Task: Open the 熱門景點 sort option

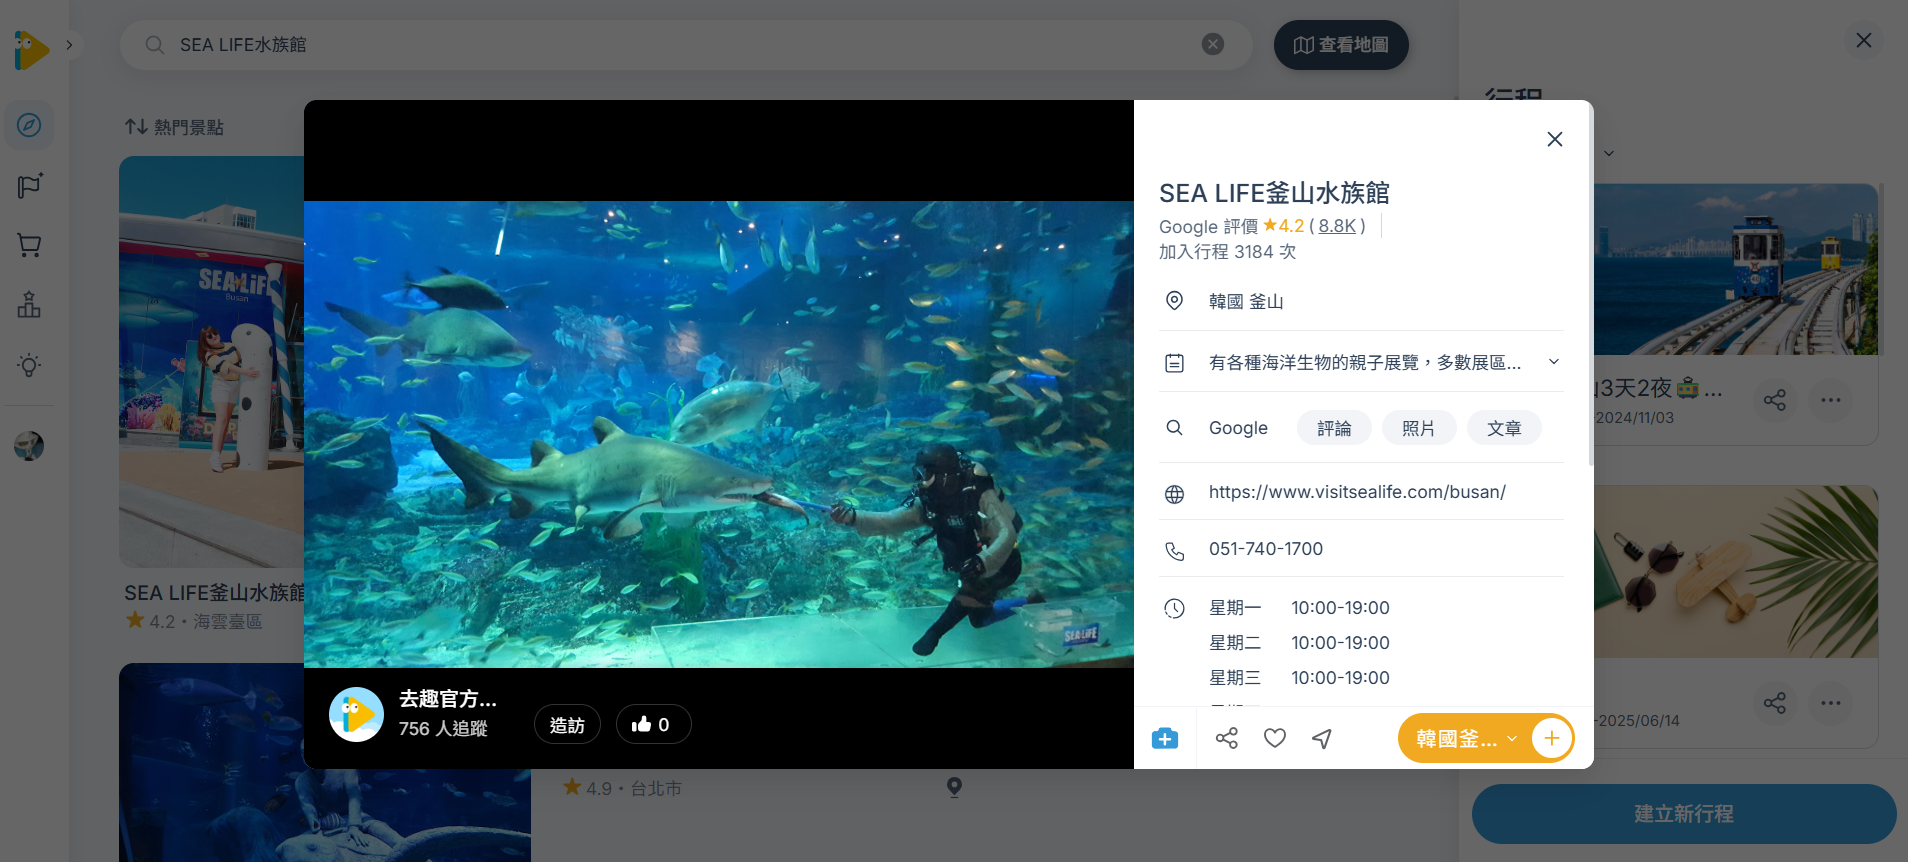Action: [x=175, y=127]
